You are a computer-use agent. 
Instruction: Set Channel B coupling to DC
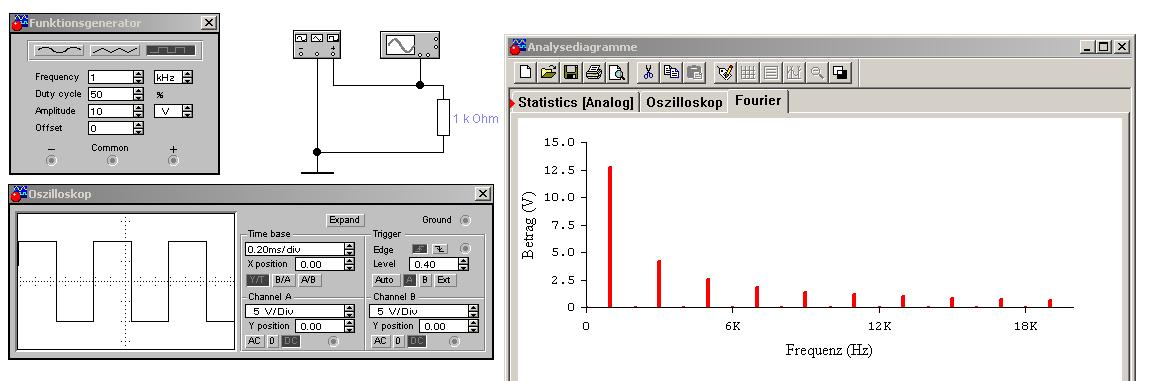pos(417,341)
